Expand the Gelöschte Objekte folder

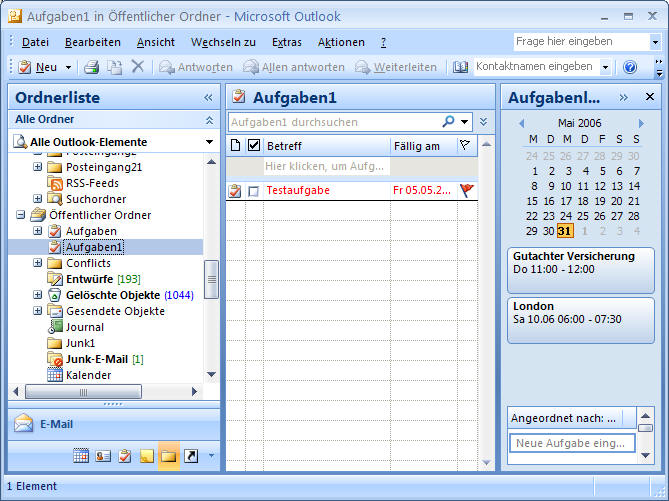[38, 295]
